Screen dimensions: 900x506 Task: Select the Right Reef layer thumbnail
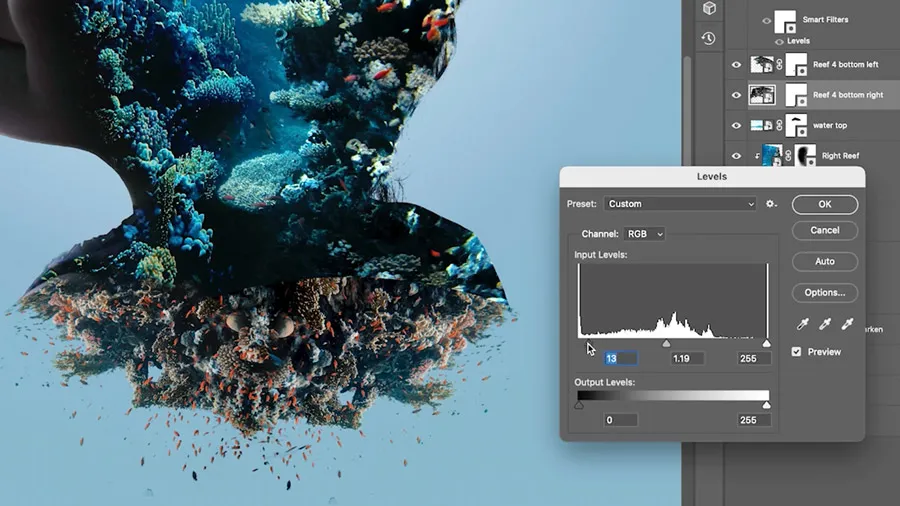[x=772, y=155]
